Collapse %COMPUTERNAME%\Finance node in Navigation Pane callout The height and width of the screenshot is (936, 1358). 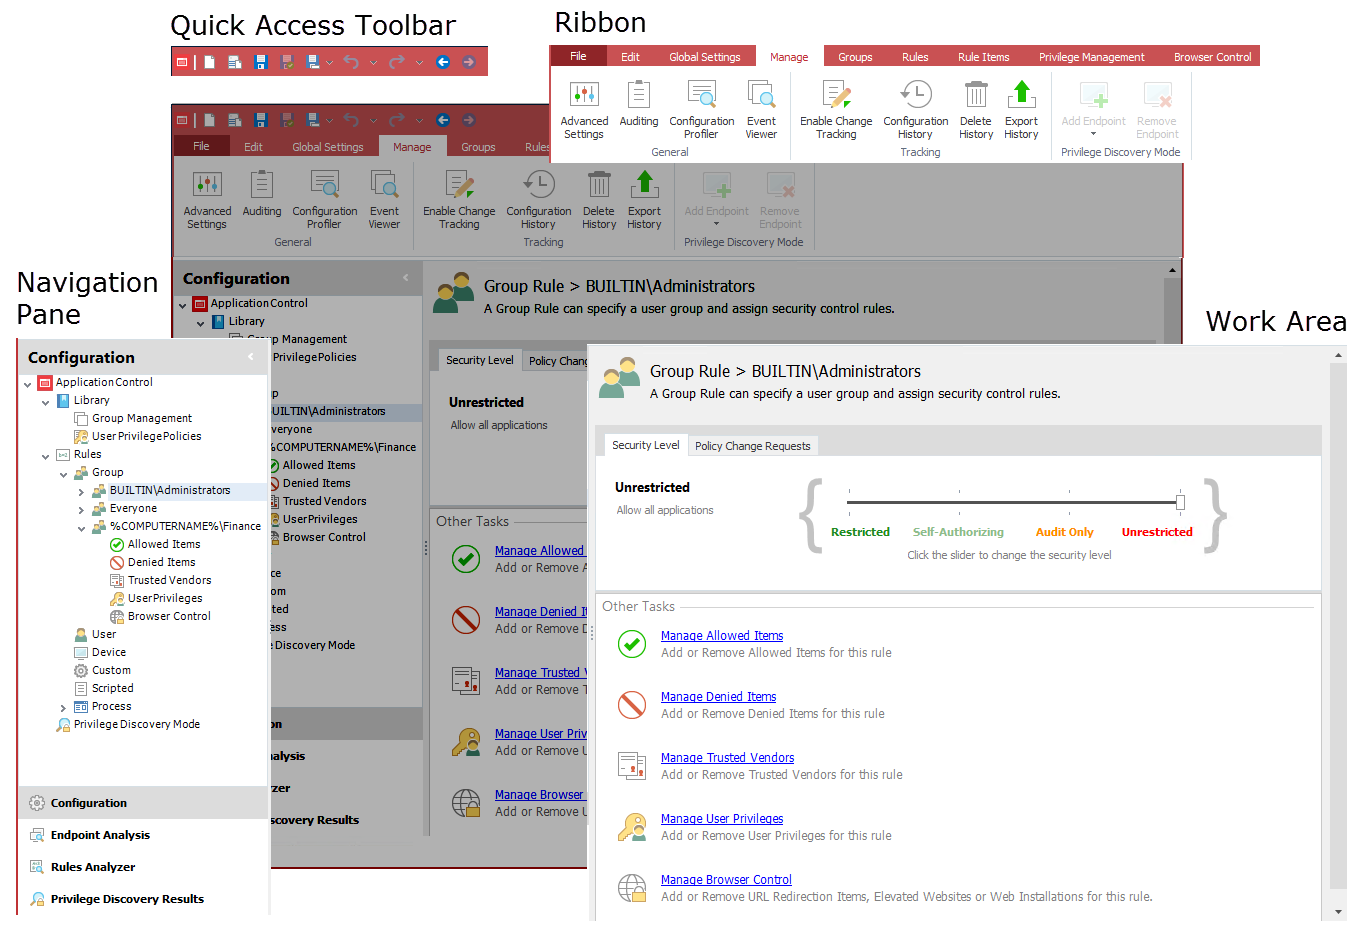[81, 528]
